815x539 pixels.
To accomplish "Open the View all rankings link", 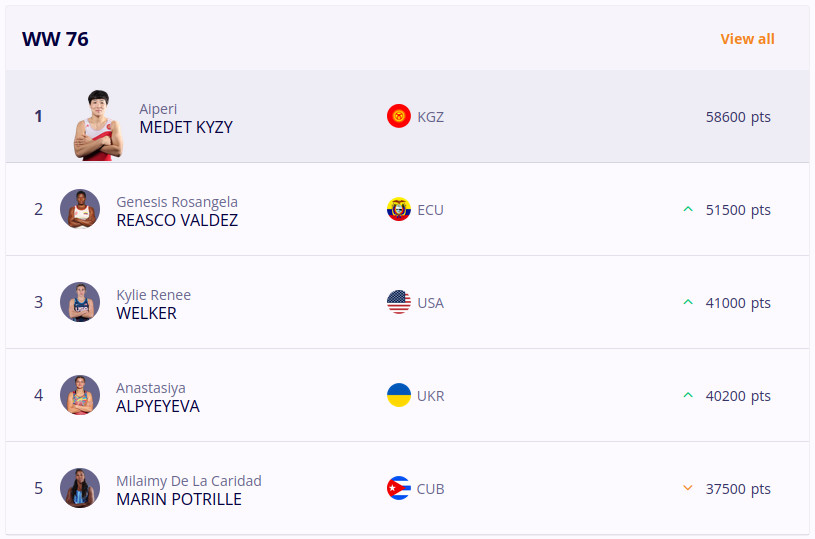I will [x=747, y=39].
